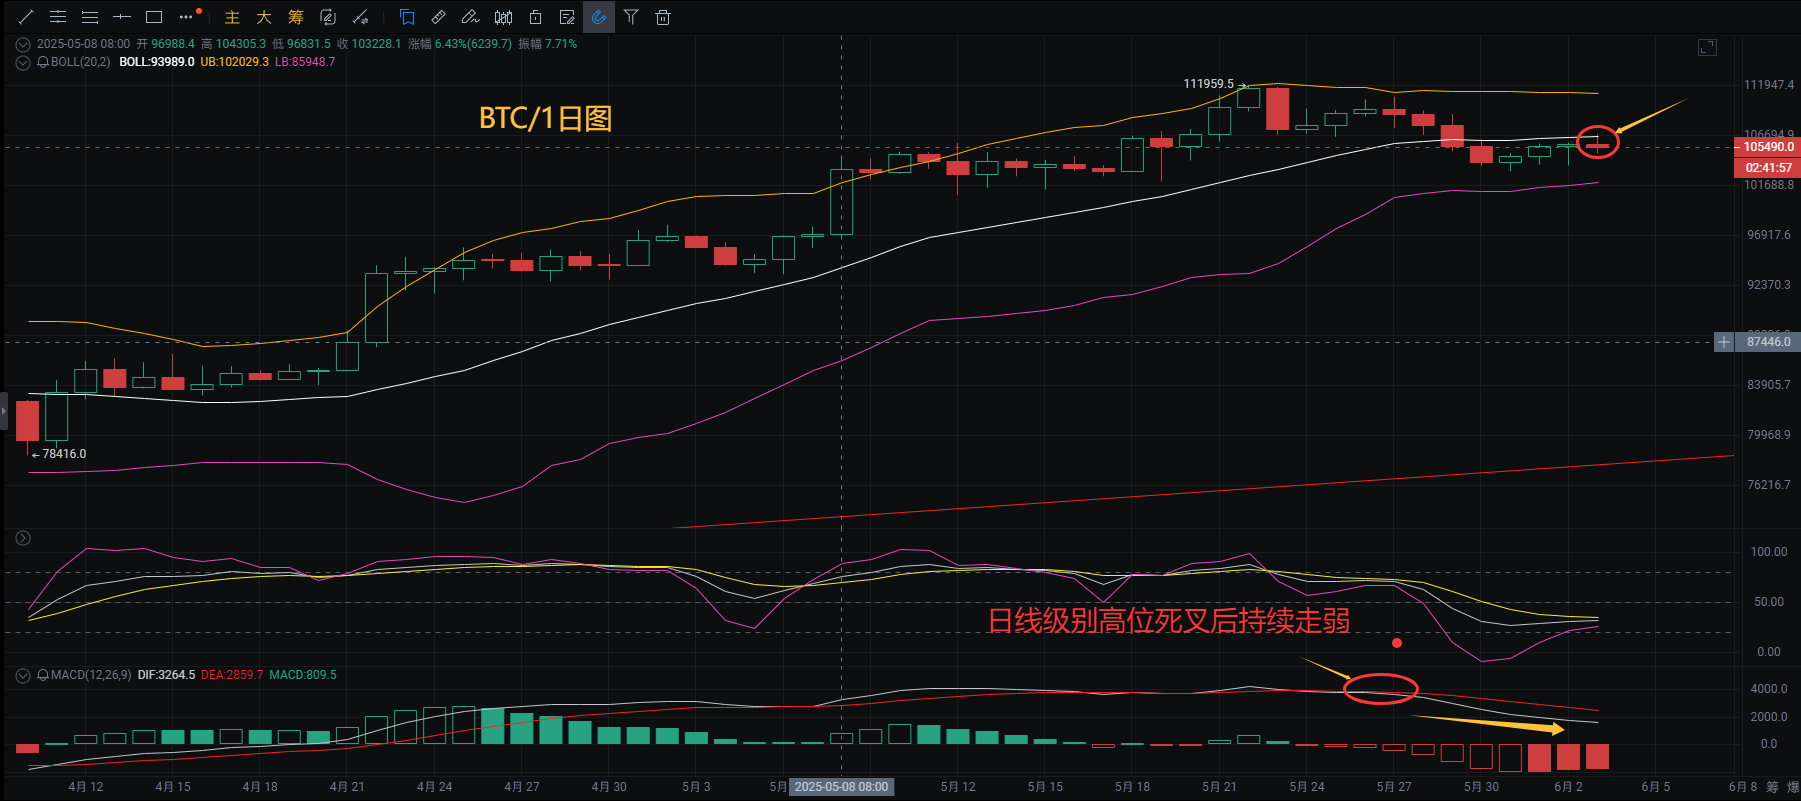This screenshot has width=1801, height=801.
Task: Click the 主 indicator button
Action: coord(232,17)
